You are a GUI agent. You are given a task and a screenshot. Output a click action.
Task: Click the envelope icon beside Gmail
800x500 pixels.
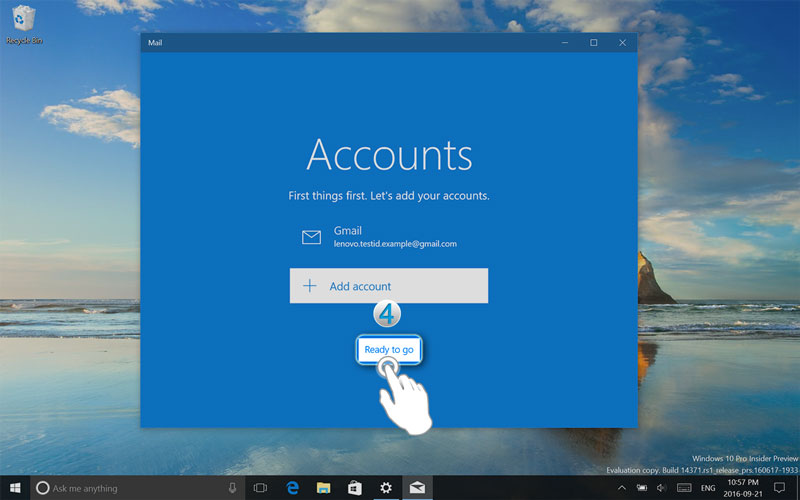coord(311,237)
